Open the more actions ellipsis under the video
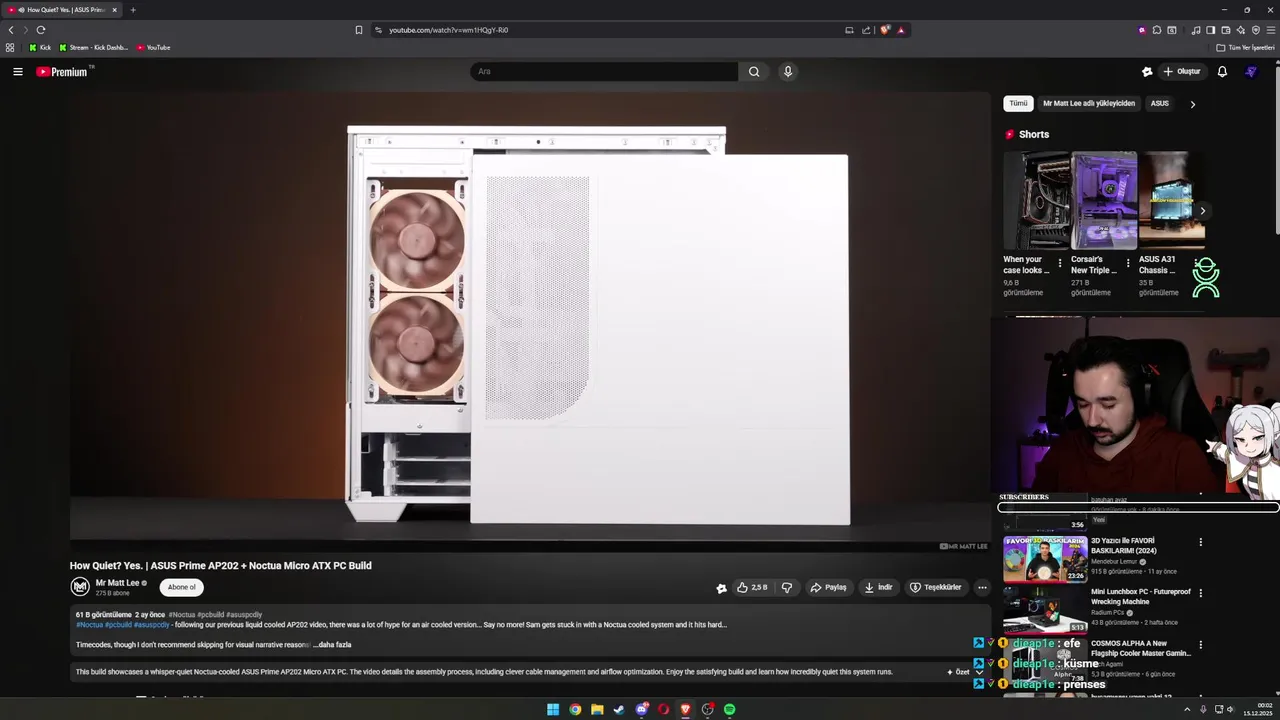Image resolution: width=1280 pixels, height=720 pixels. pos(982,588)
